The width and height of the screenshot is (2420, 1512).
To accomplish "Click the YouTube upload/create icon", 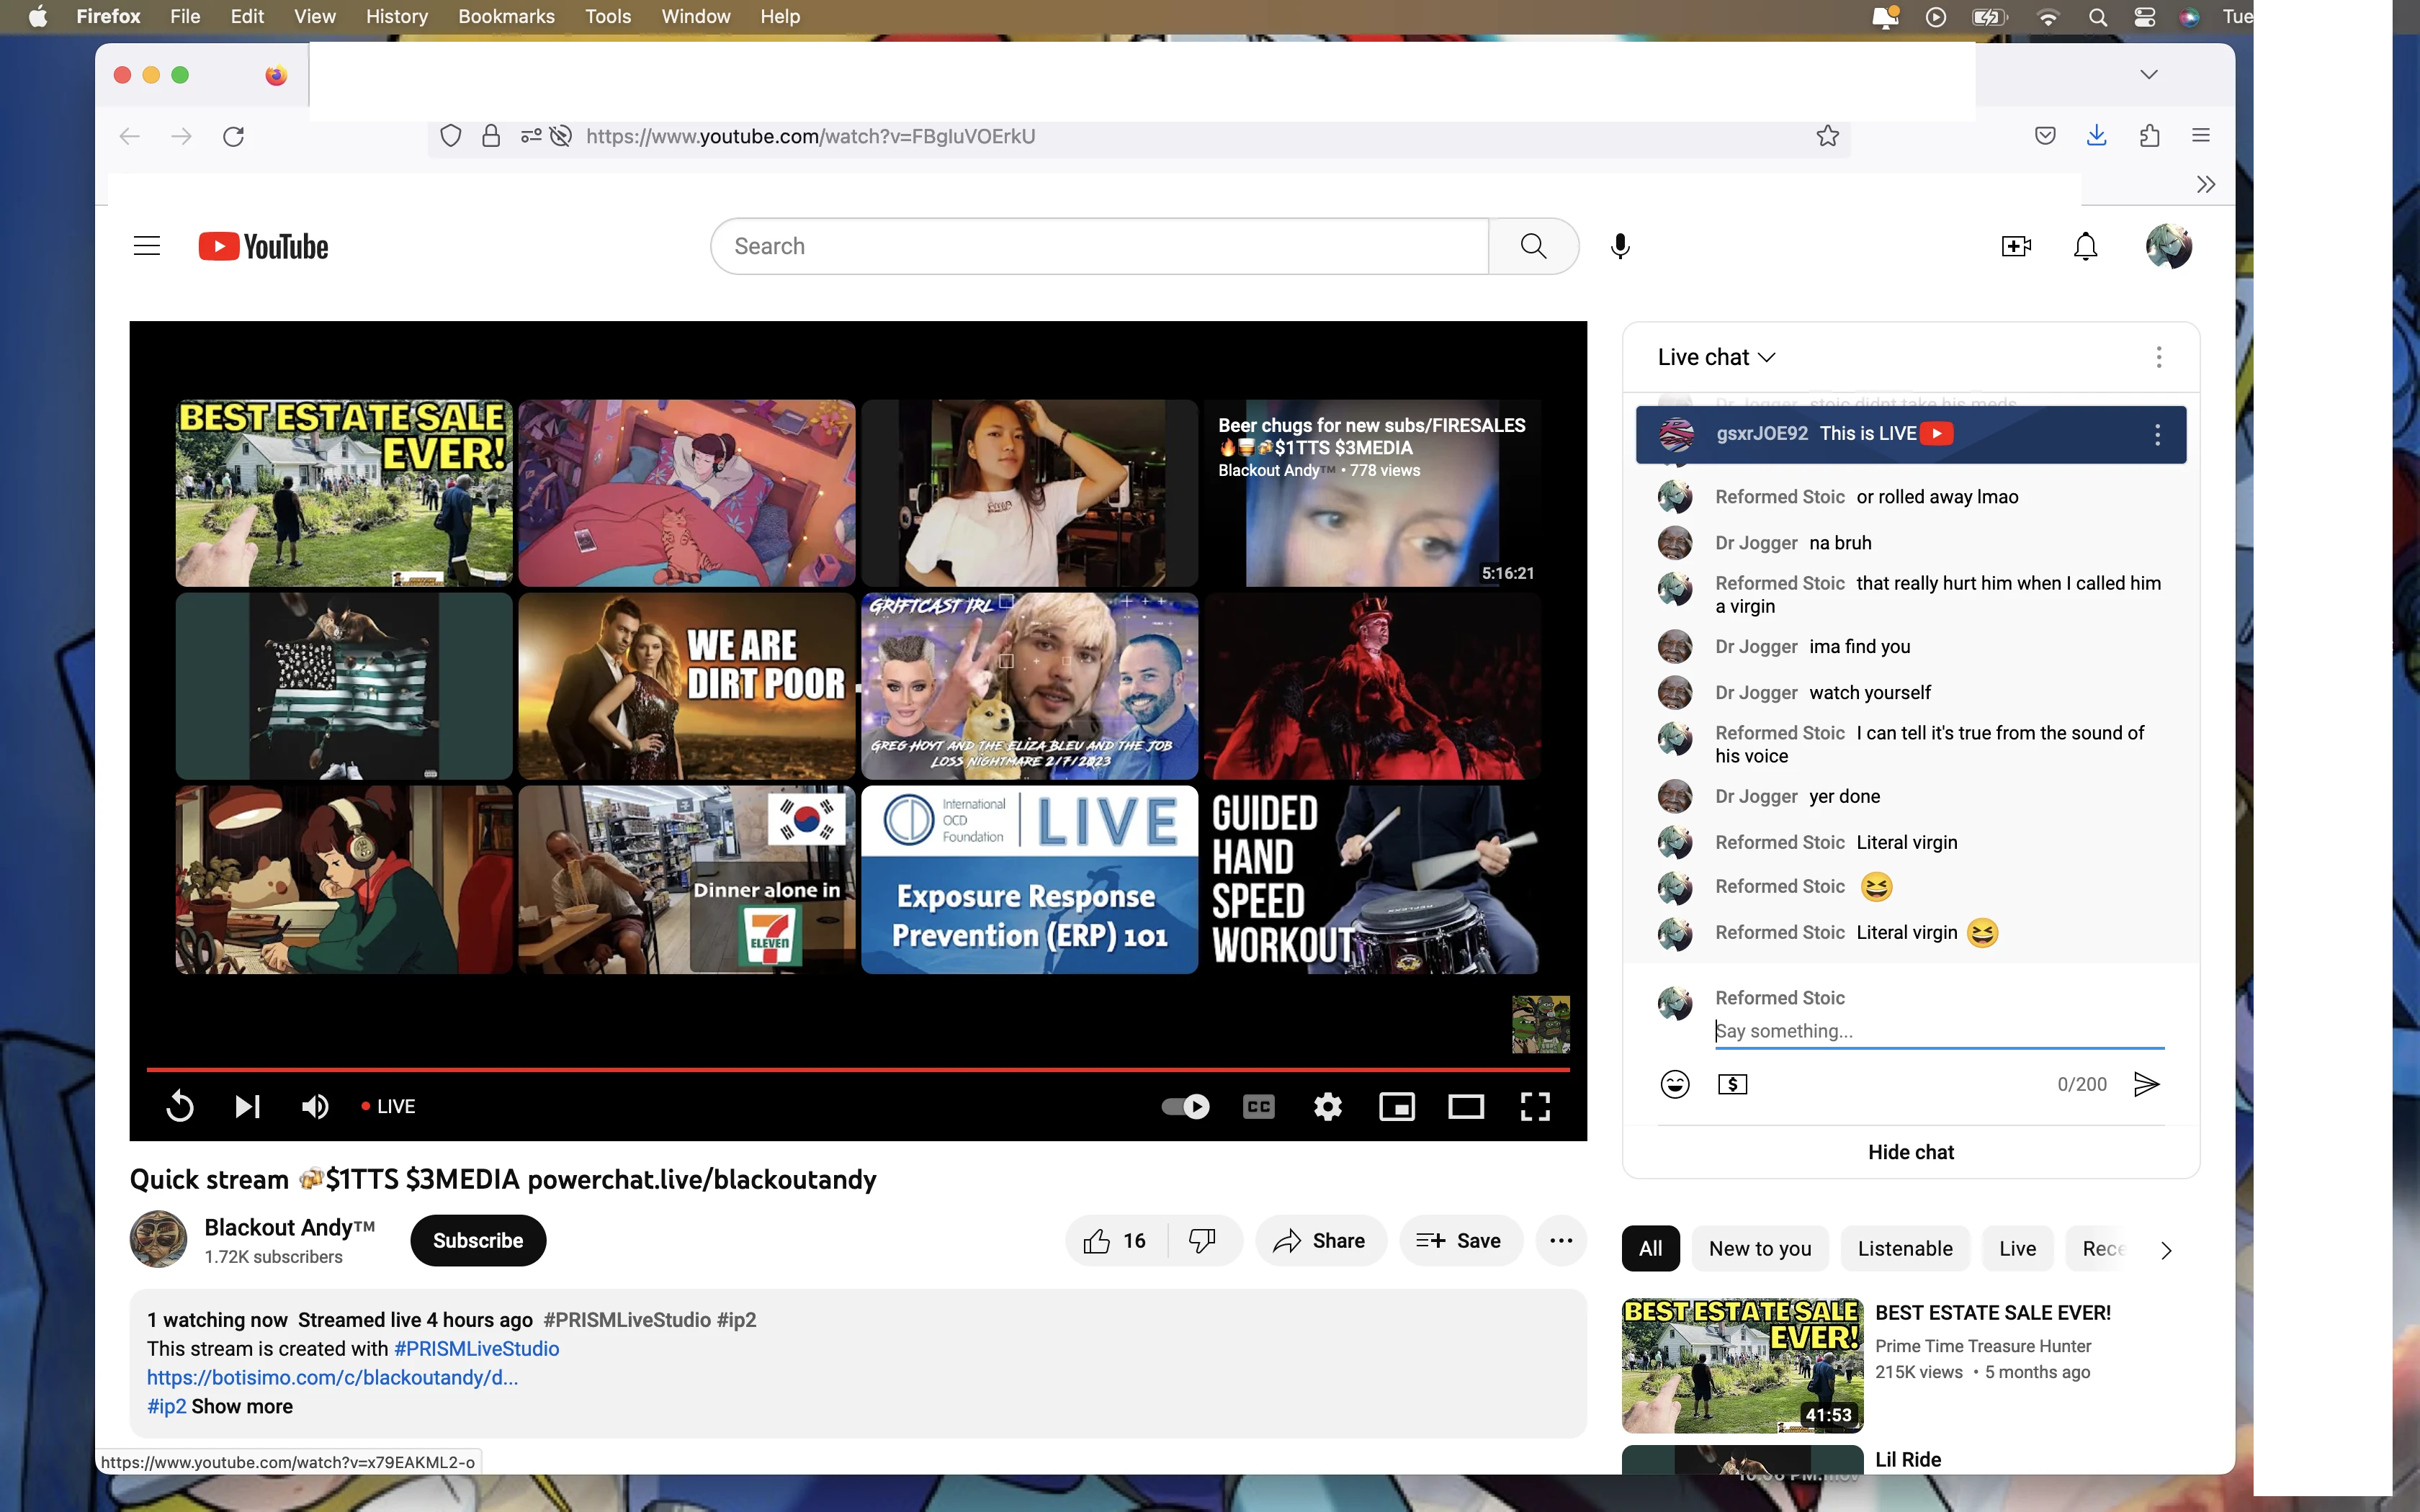I will pos(2016,246).
